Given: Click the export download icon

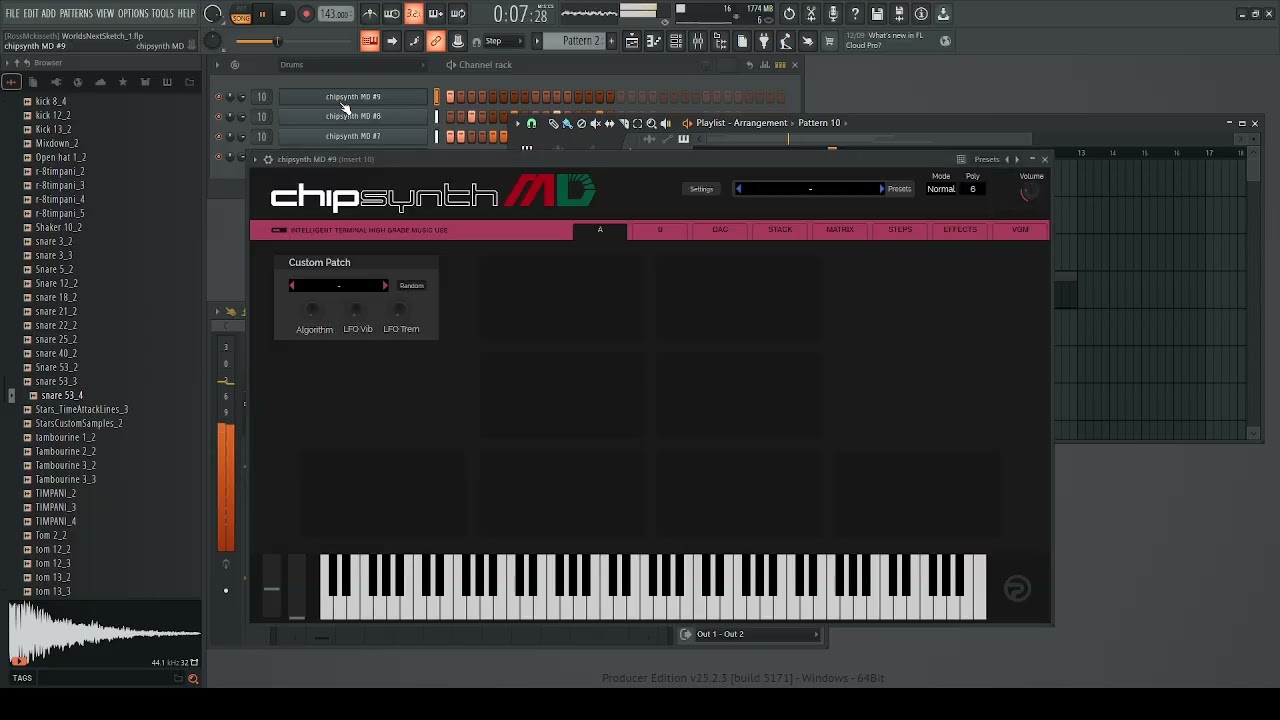Looking at the screenshot, I should click(x=943, y=14).
